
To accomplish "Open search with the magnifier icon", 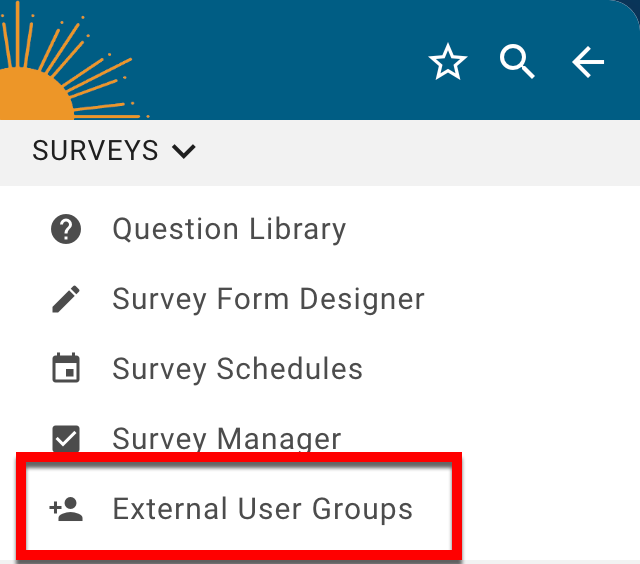I will 517,63.
